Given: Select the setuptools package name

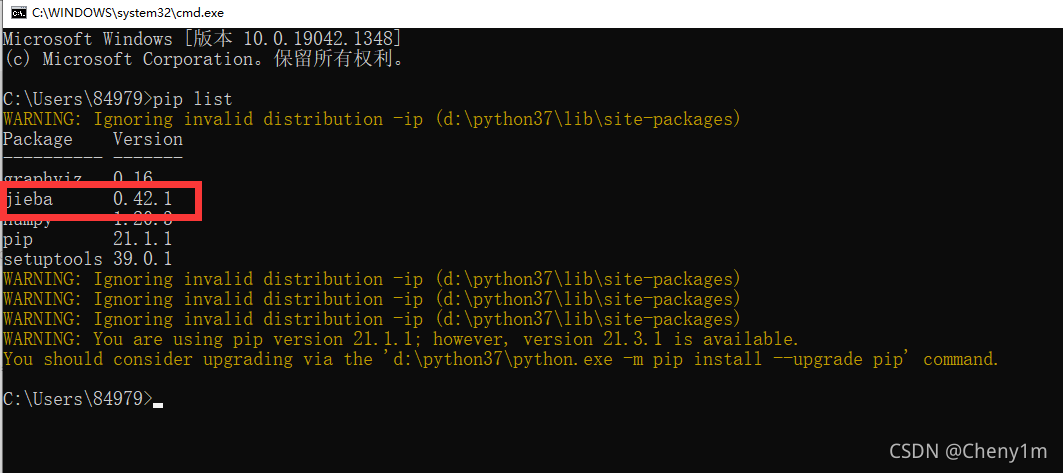Looking at the screenshot, I should coord(52,259).
